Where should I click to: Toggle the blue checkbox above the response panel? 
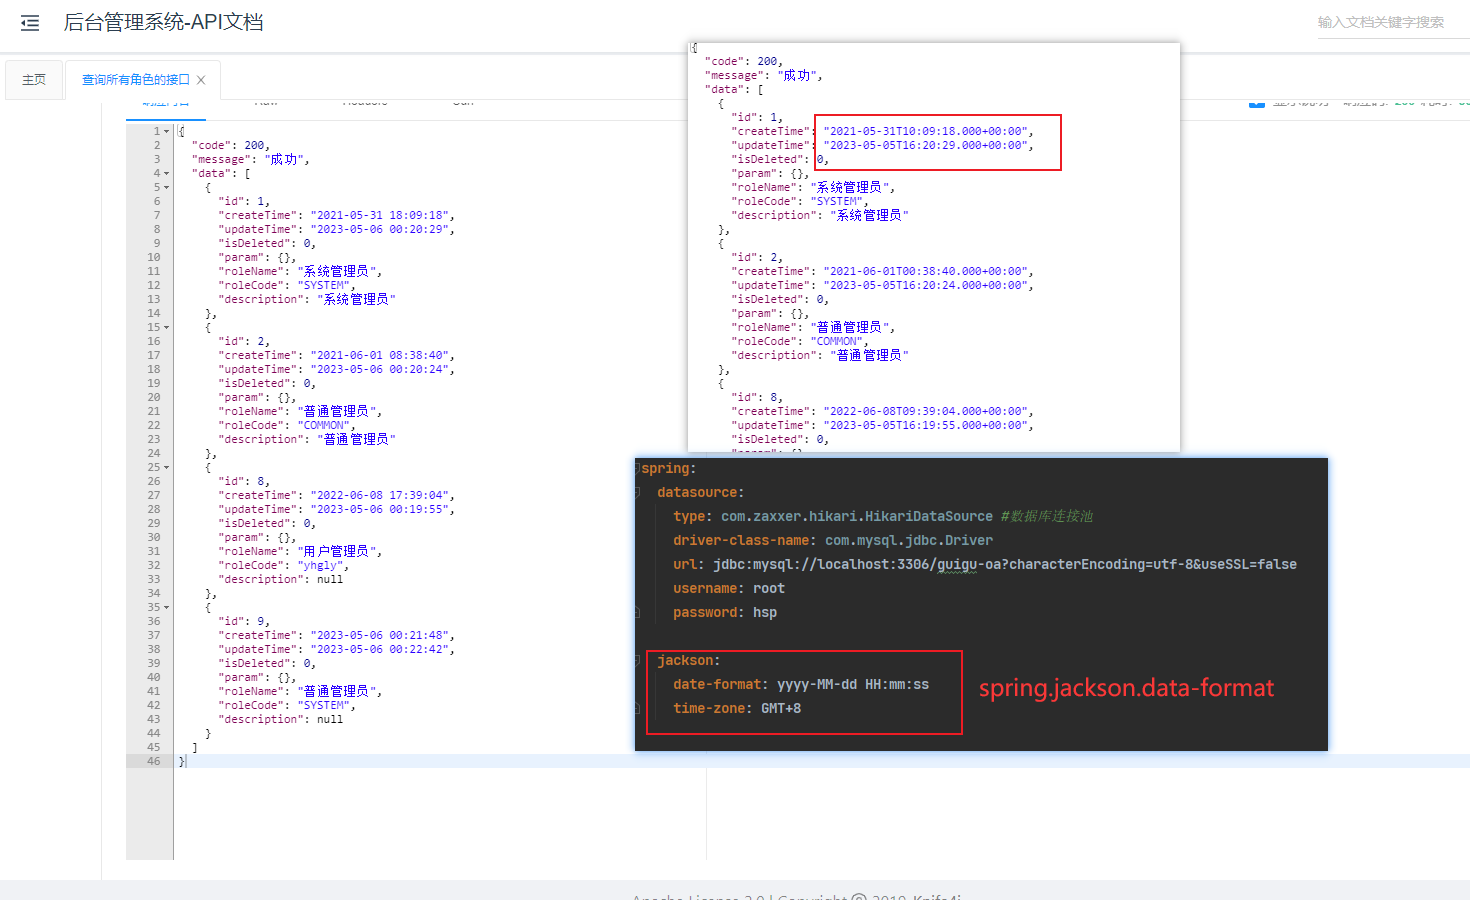(1256, 102)
